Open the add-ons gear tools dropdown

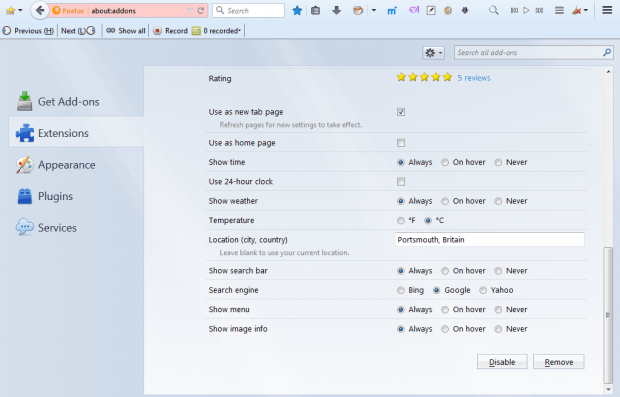coord(433,53)
